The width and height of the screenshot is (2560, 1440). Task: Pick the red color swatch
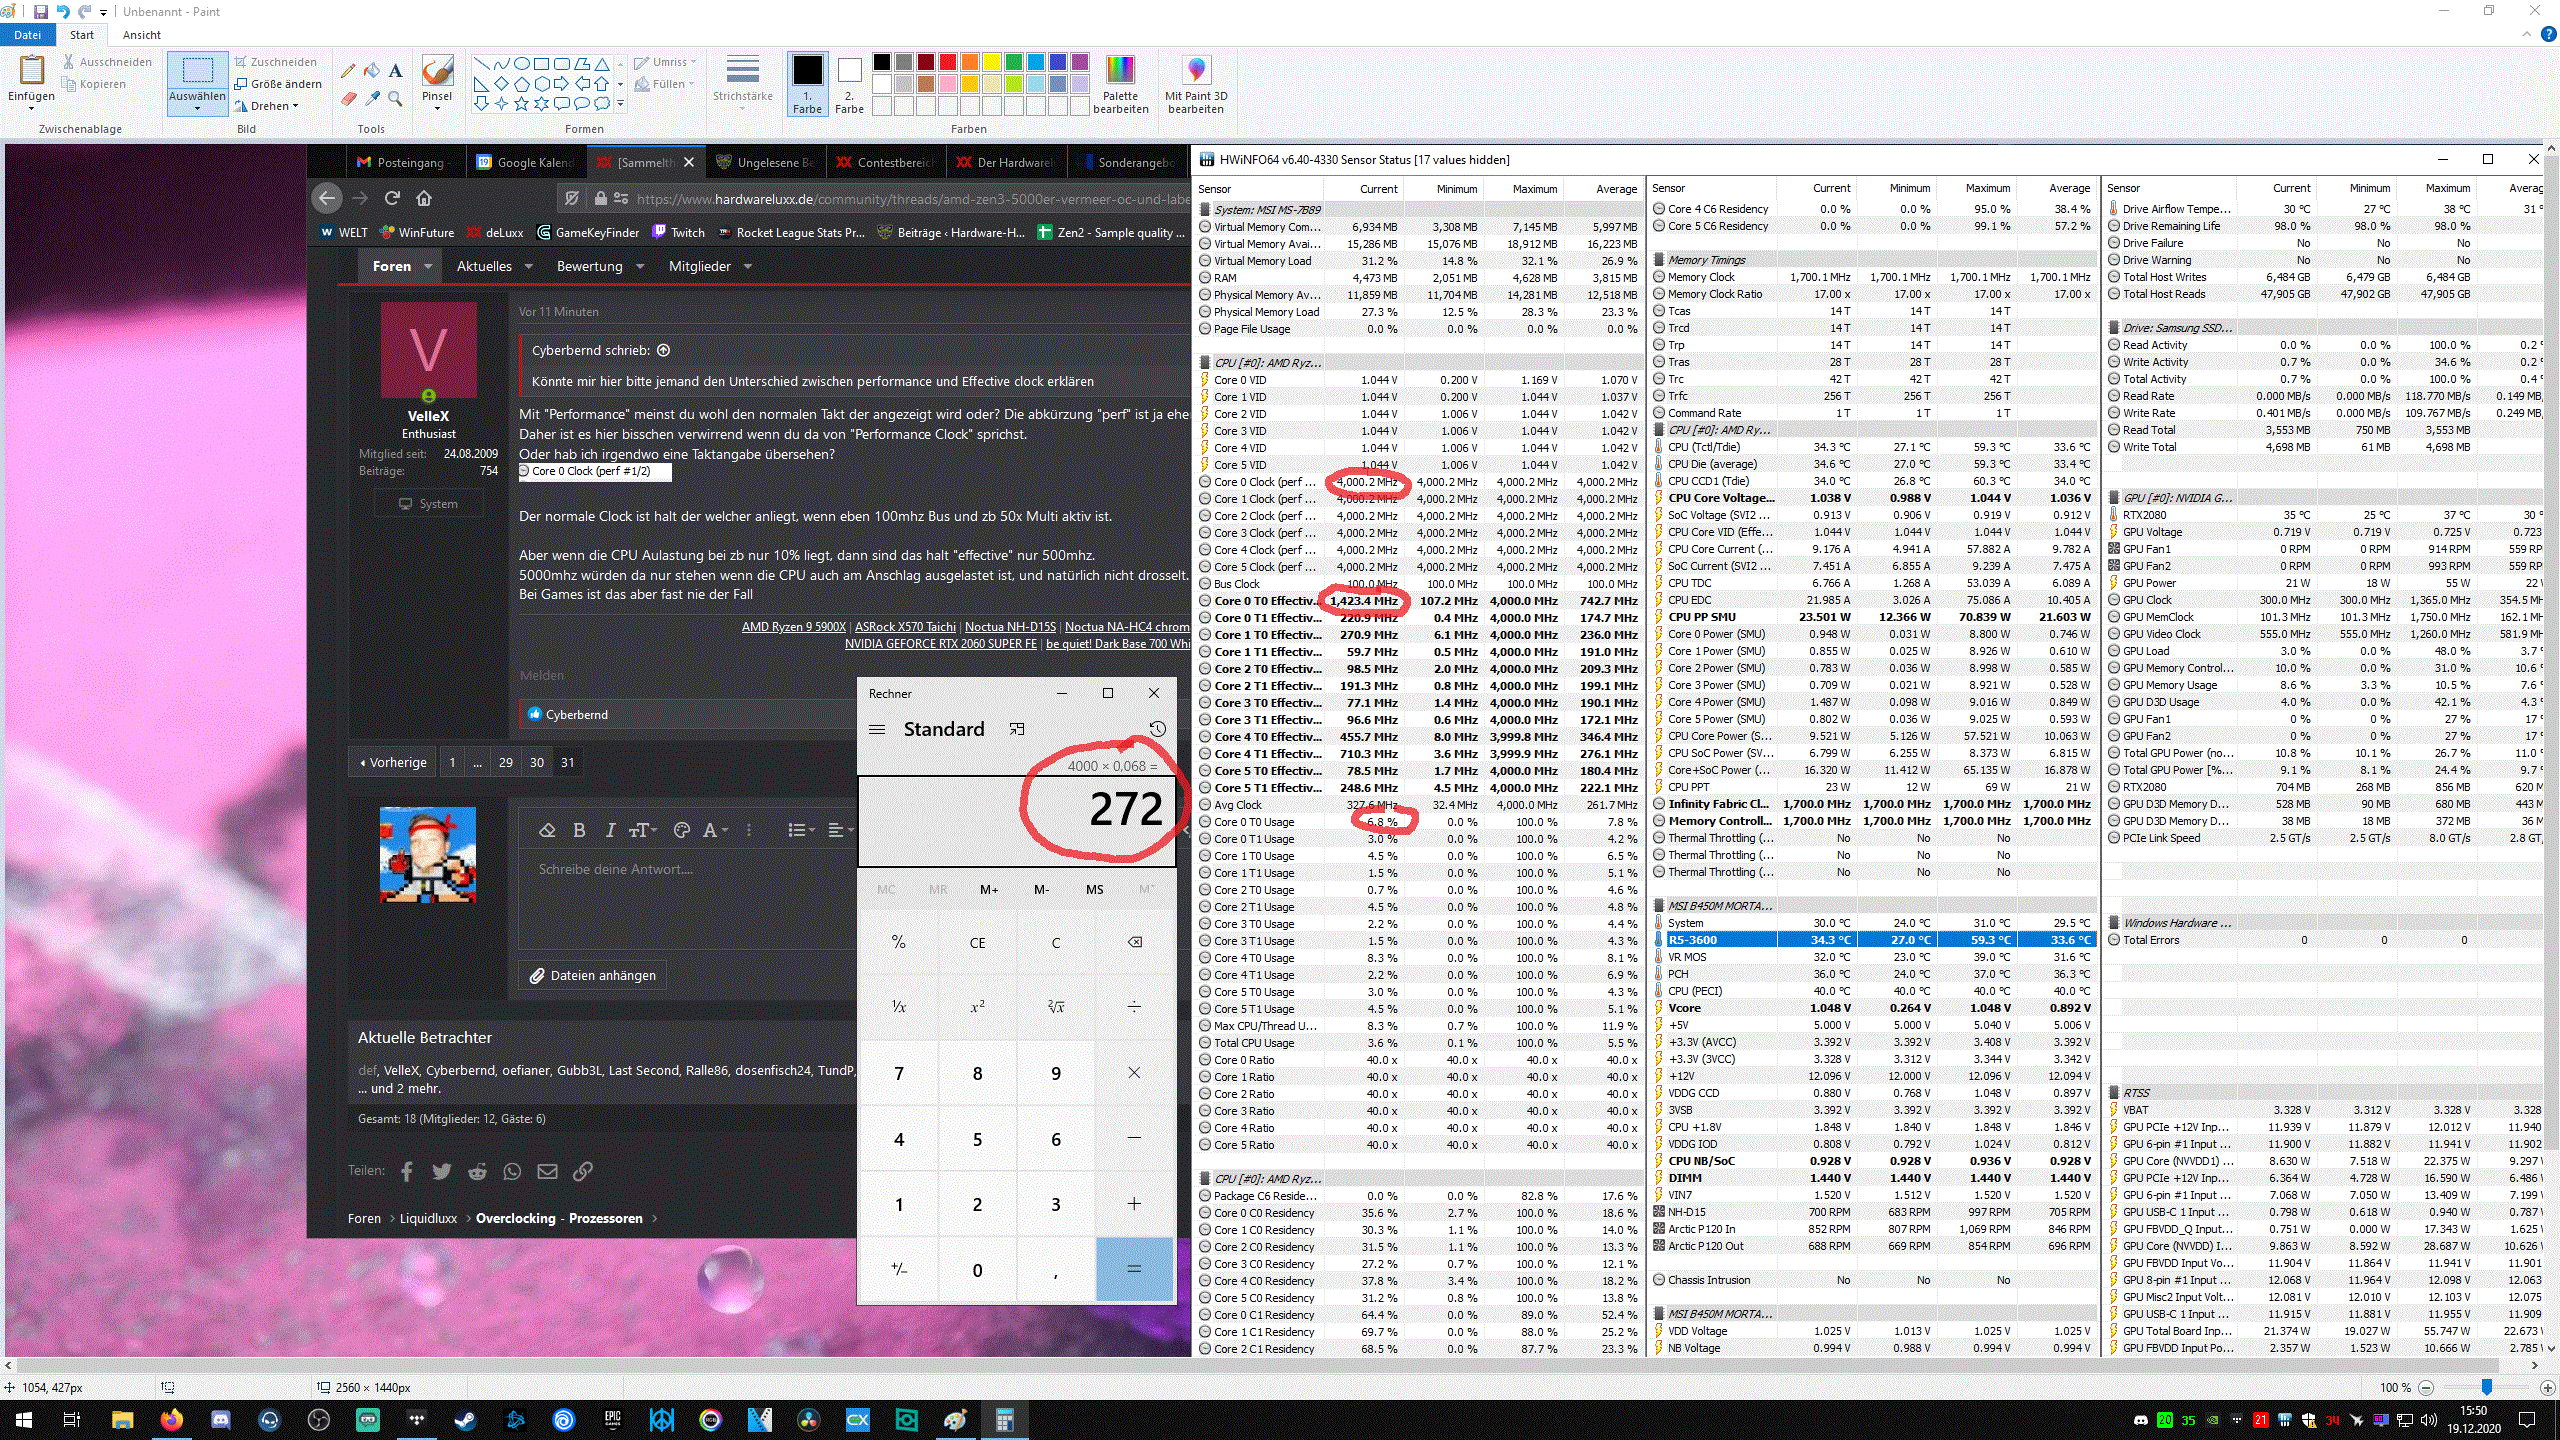pos(947,62)
